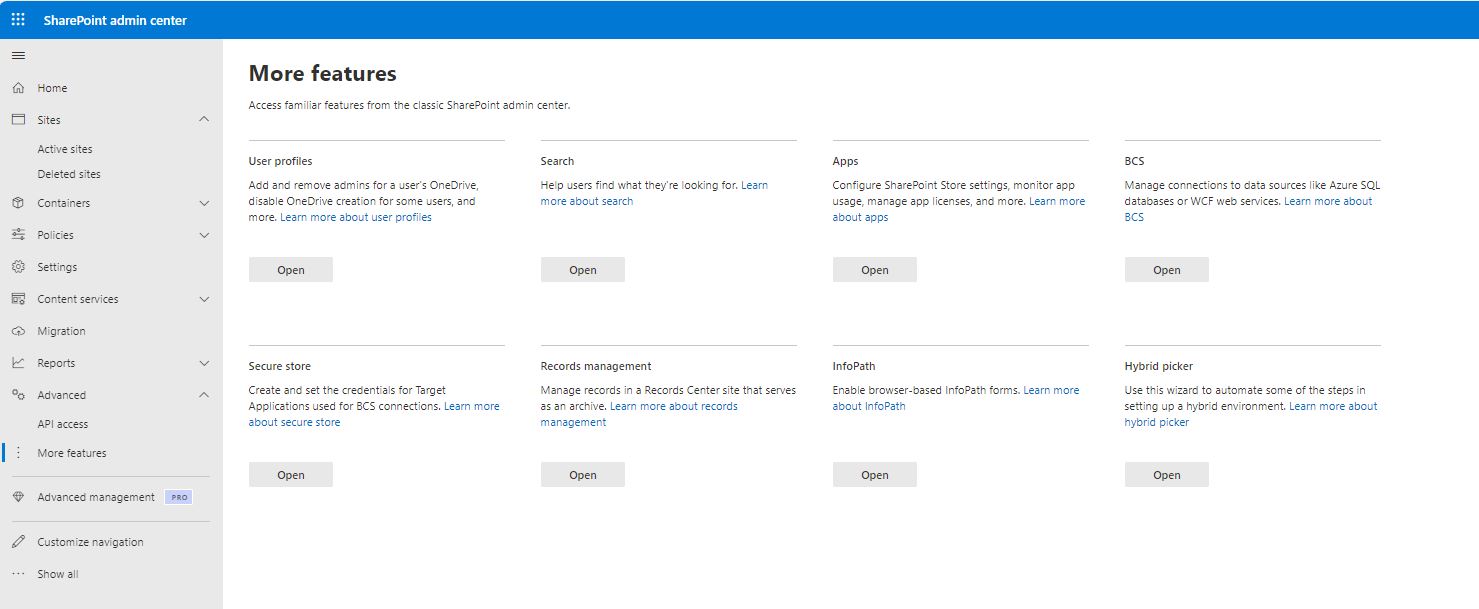1479x609 pixels.
Task: Click the Settings gear icon
Action: click(18, 267)
